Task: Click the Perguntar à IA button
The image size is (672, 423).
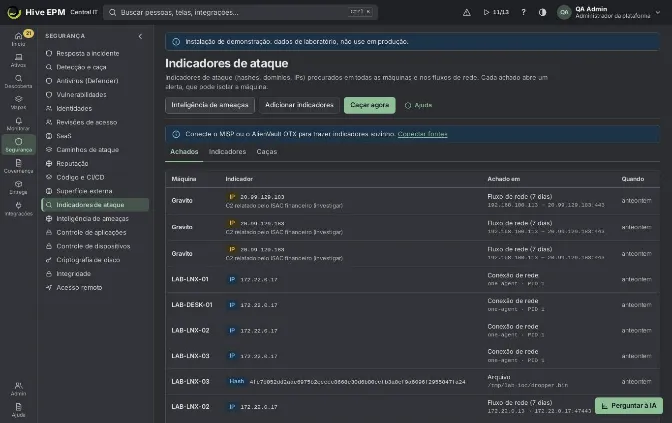Action: pyautogui.click(x=629, y=405)
